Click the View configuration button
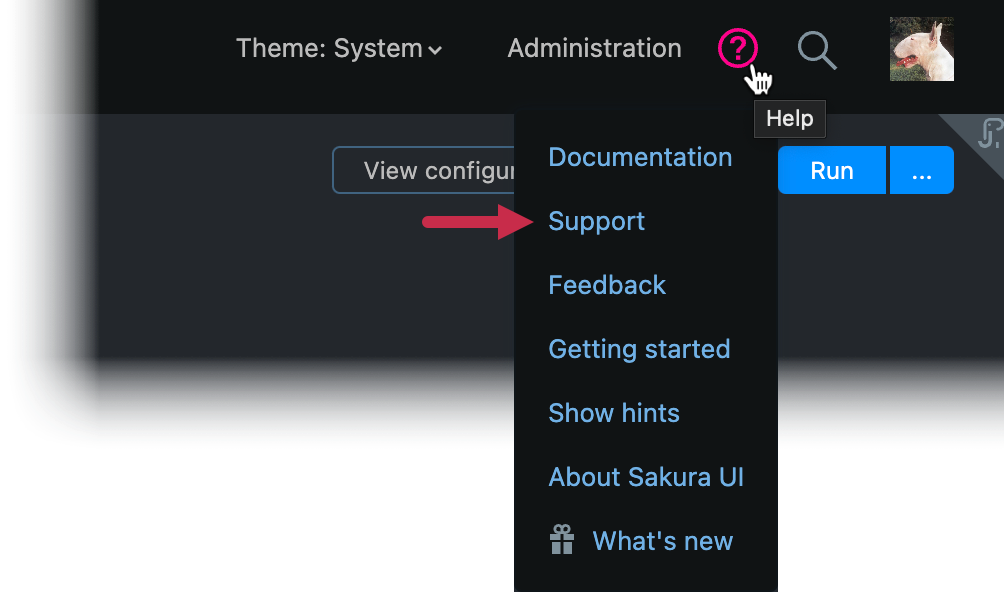The width and height of the screenshot is (1004, 600). 424,171
